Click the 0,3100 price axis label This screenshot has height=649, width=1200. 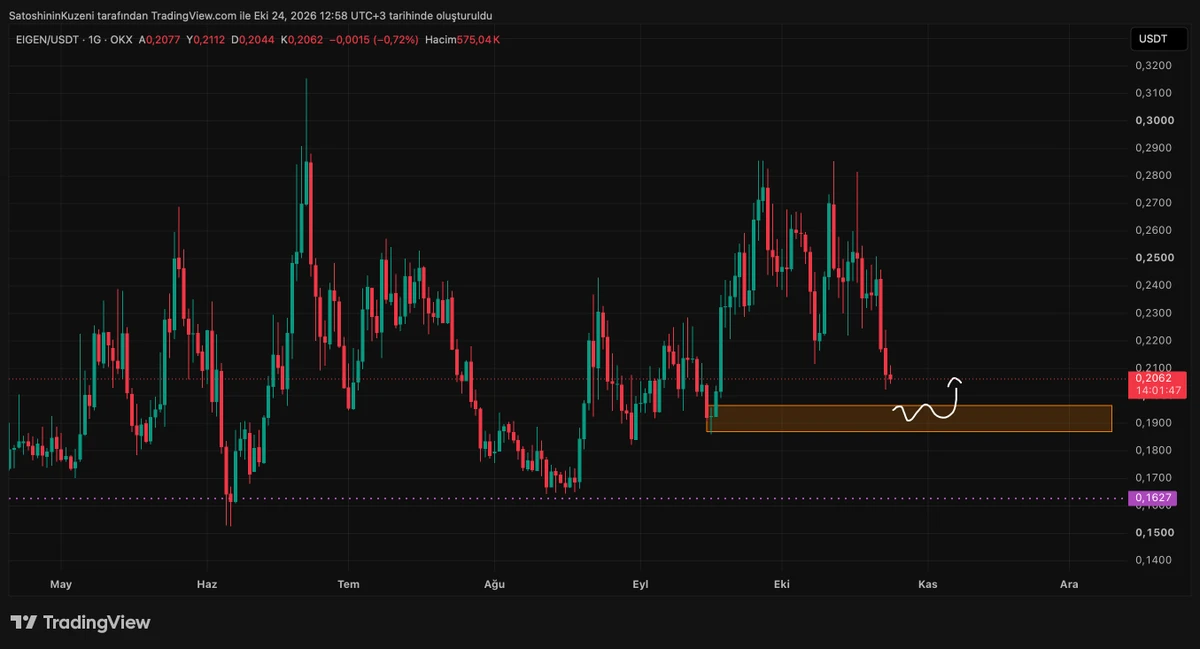[1153, 93]
